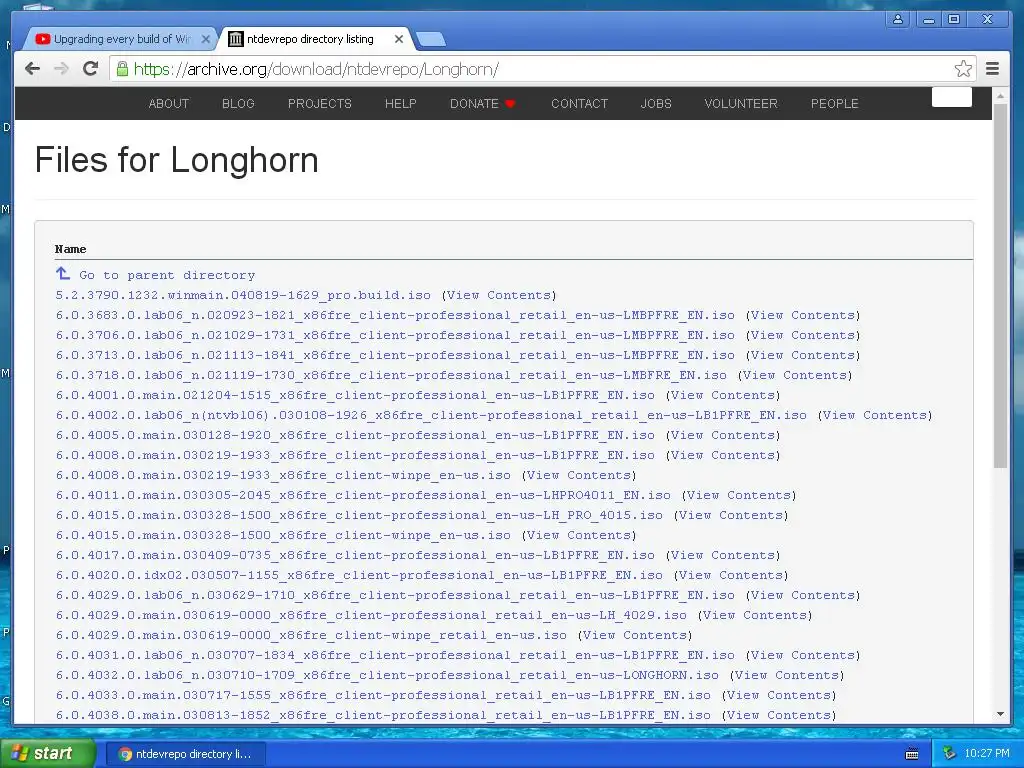Open HELP in the nav bar

[x=400, y=103]
